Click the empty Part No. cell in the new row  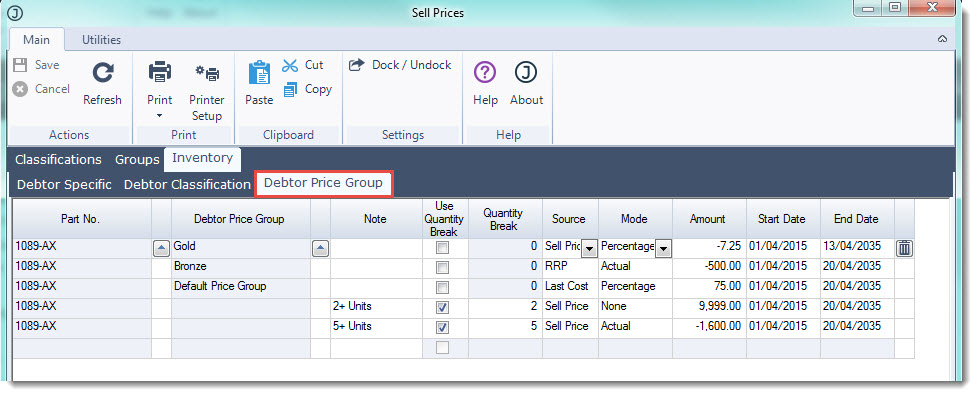click(x=81, y=348)
